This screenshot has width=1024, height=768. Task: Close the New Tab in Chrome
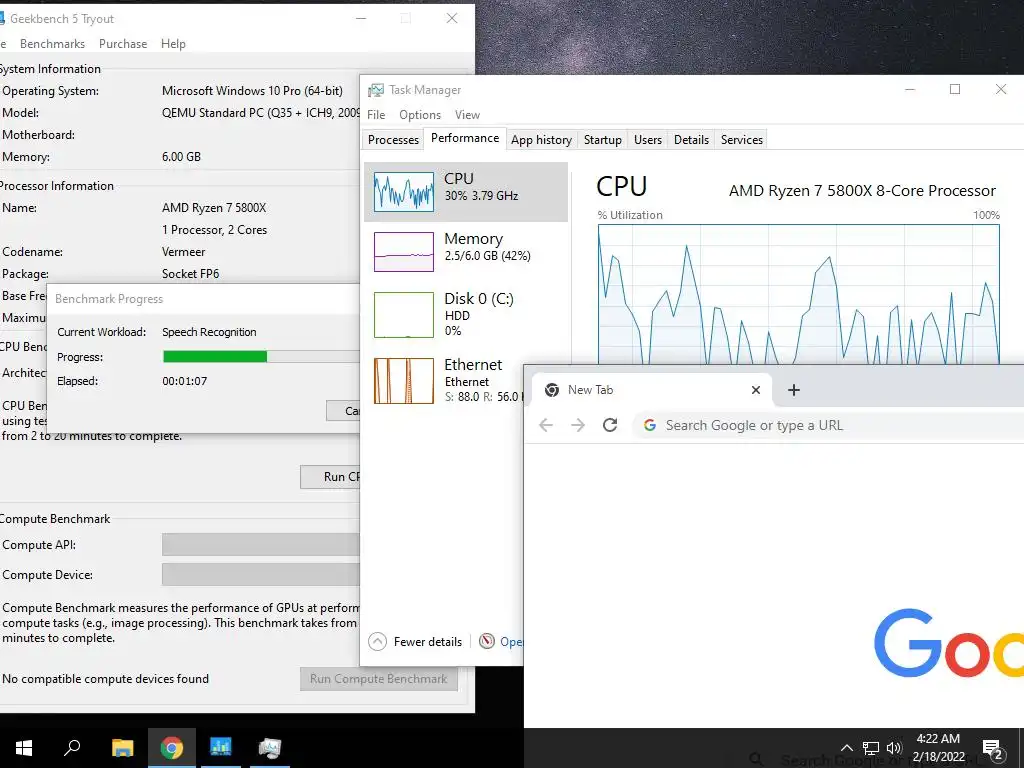pyautogui.click(x=756, y=390)
